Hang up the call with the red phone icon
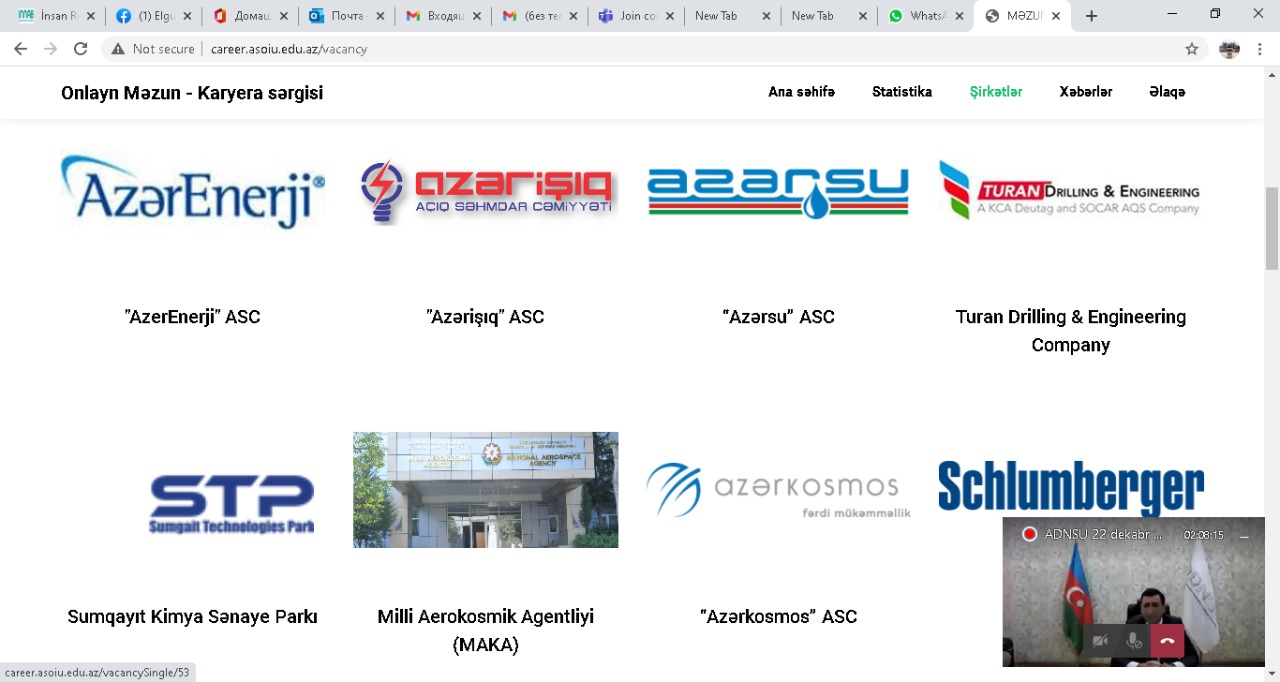 [x=1167, y=641]
